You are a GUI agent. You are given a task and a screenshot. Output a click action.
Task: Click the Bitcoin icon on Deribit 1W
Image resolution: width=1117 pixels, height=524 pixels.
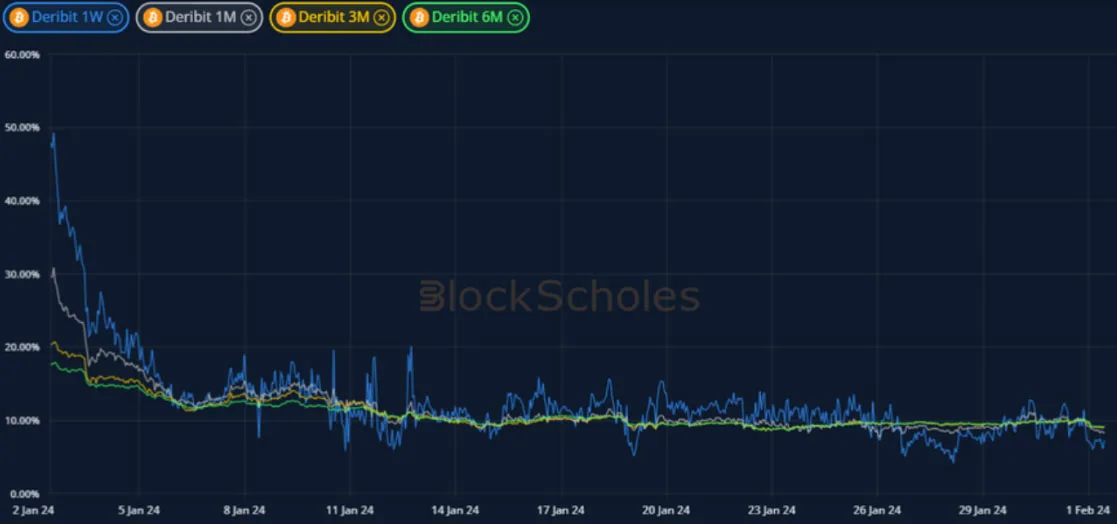(19, 18)
